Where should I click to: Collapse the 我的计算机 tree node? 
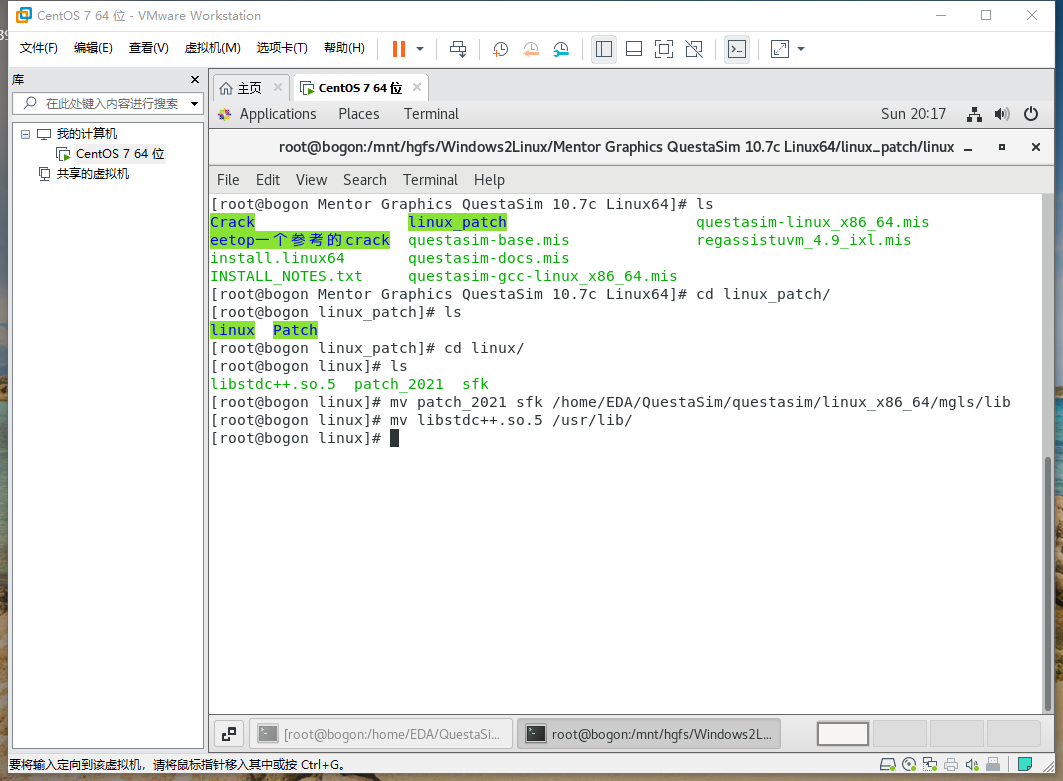coord(25,134)
